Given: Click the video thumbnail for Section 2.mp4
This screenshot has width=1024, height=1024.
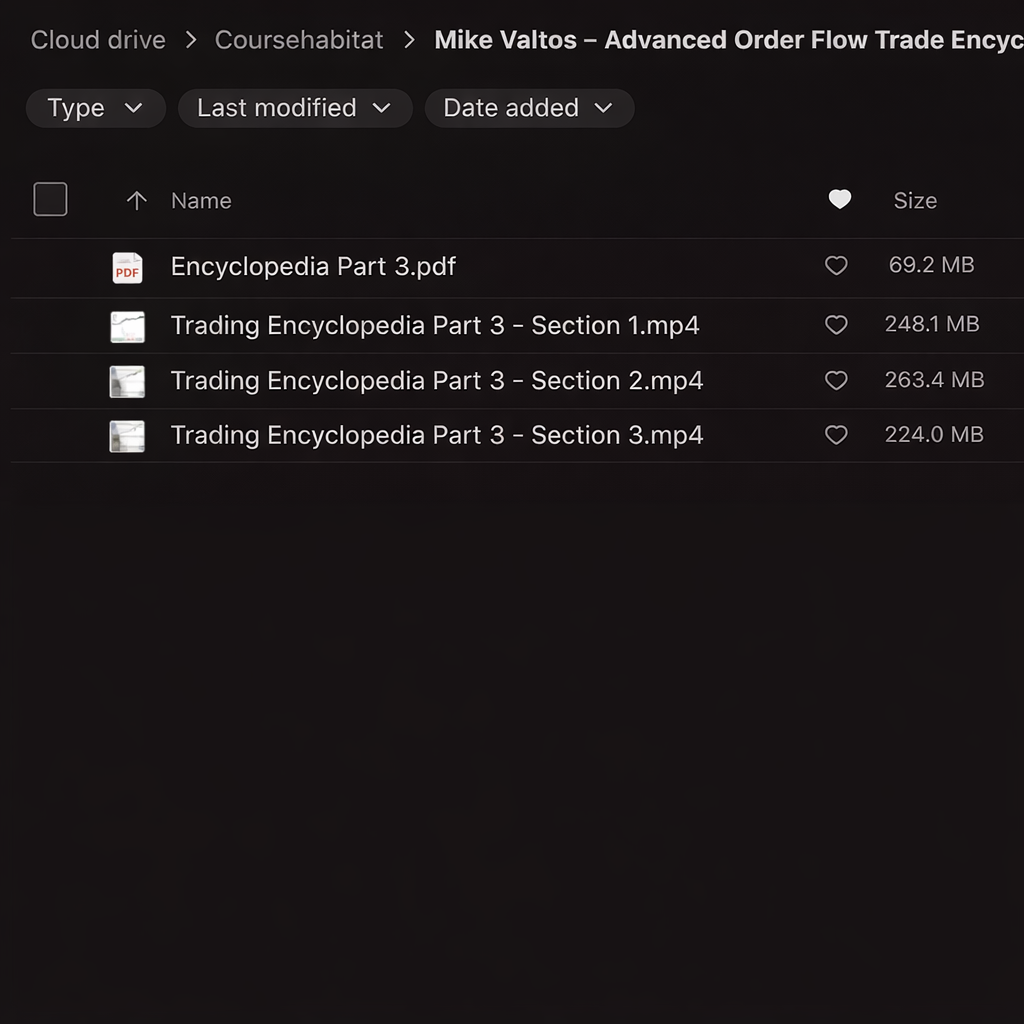Looking at the screenshot, I should pos(127,381).
